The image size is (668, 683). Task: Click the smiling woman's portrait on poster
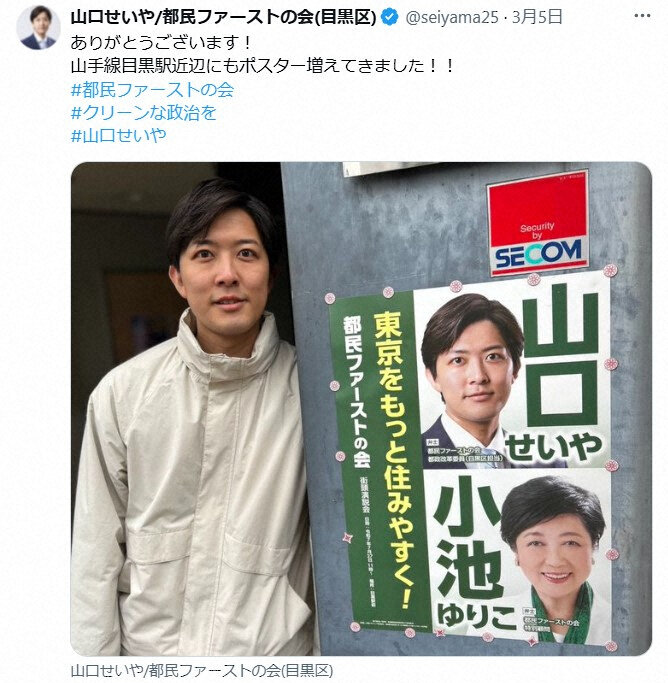tap(554, 558)
